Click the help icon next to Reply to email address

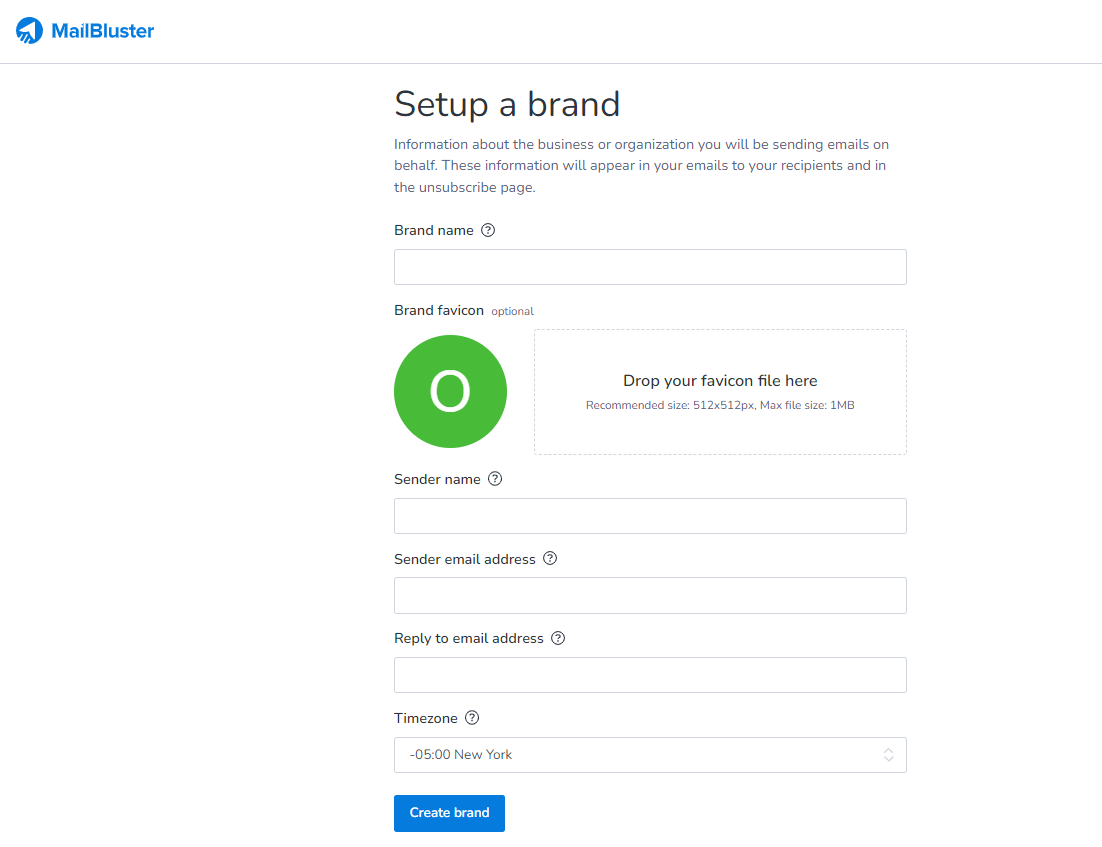coord(558,638)
